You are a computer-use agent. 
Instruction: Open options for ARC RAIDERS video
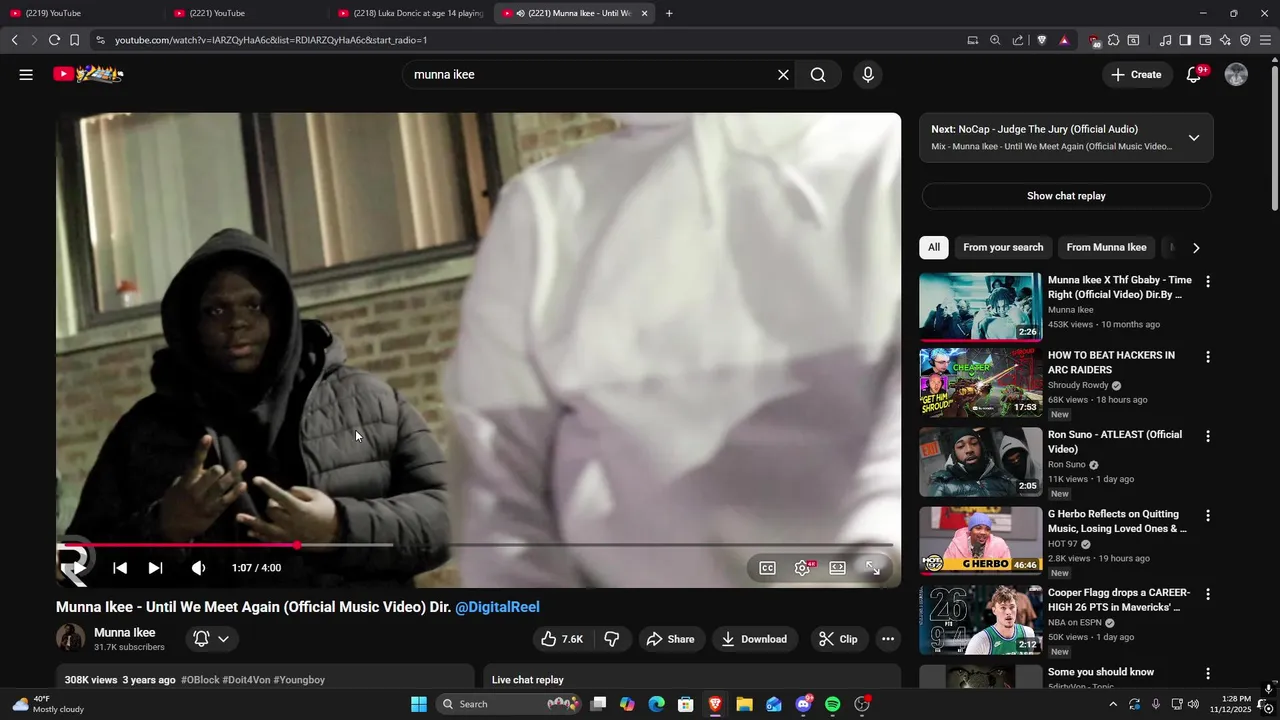(1207, 357)
